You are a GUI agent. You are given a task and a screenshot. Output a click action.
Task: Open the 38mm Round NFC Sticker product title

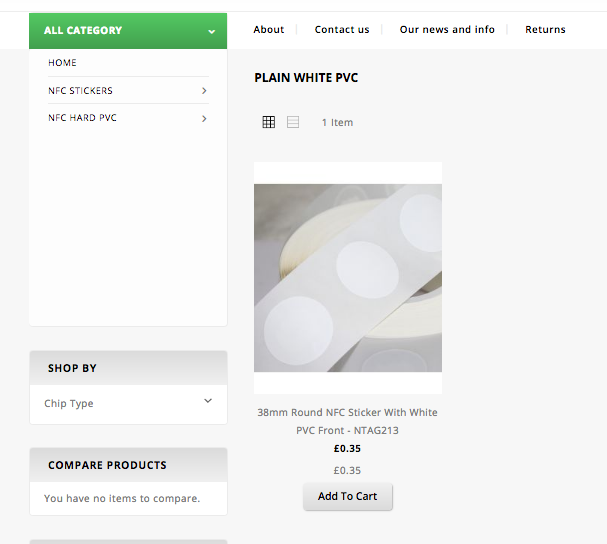[347, 421]
